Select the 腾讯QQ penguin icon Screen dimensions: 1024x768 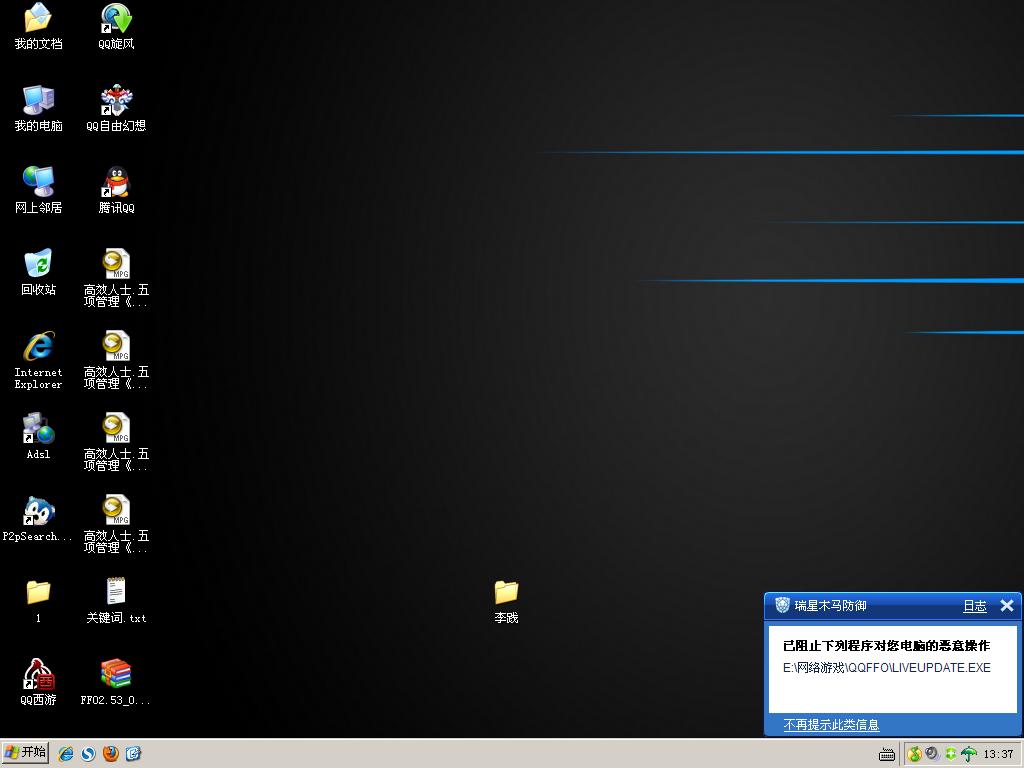click(x=116, y=190)
